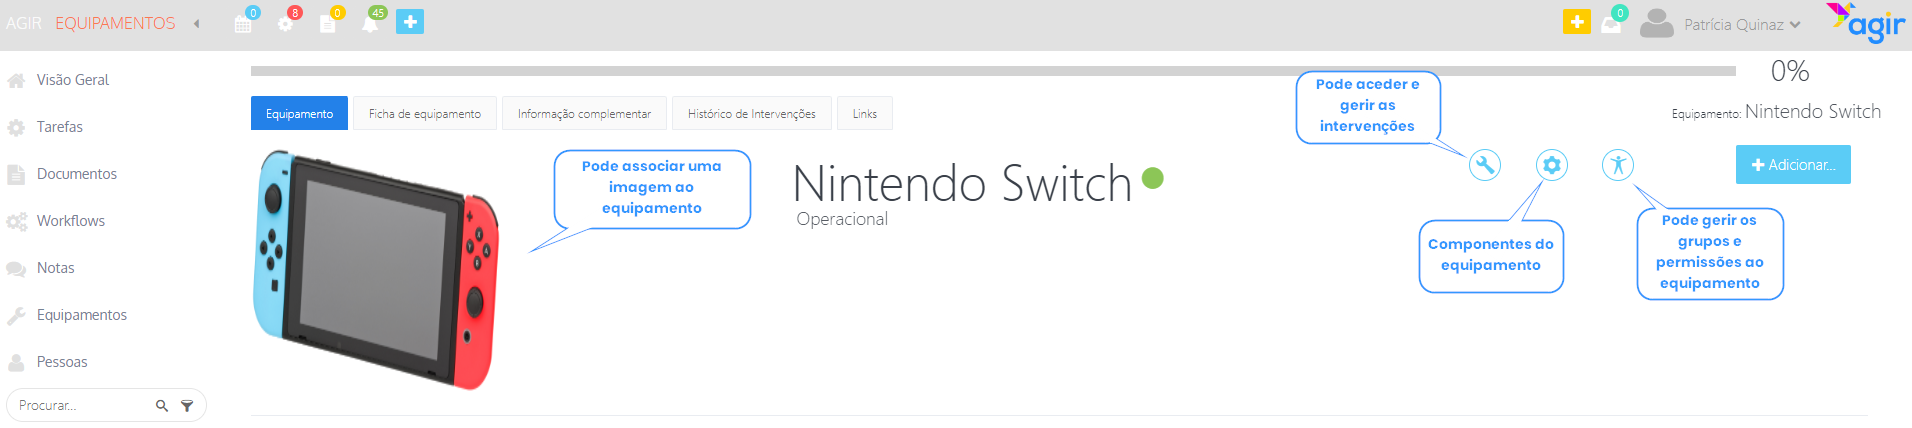Click the blue plus button in top bar
Screen dimensions: 1912x428
pyautogui.click(x=410, y=22)
